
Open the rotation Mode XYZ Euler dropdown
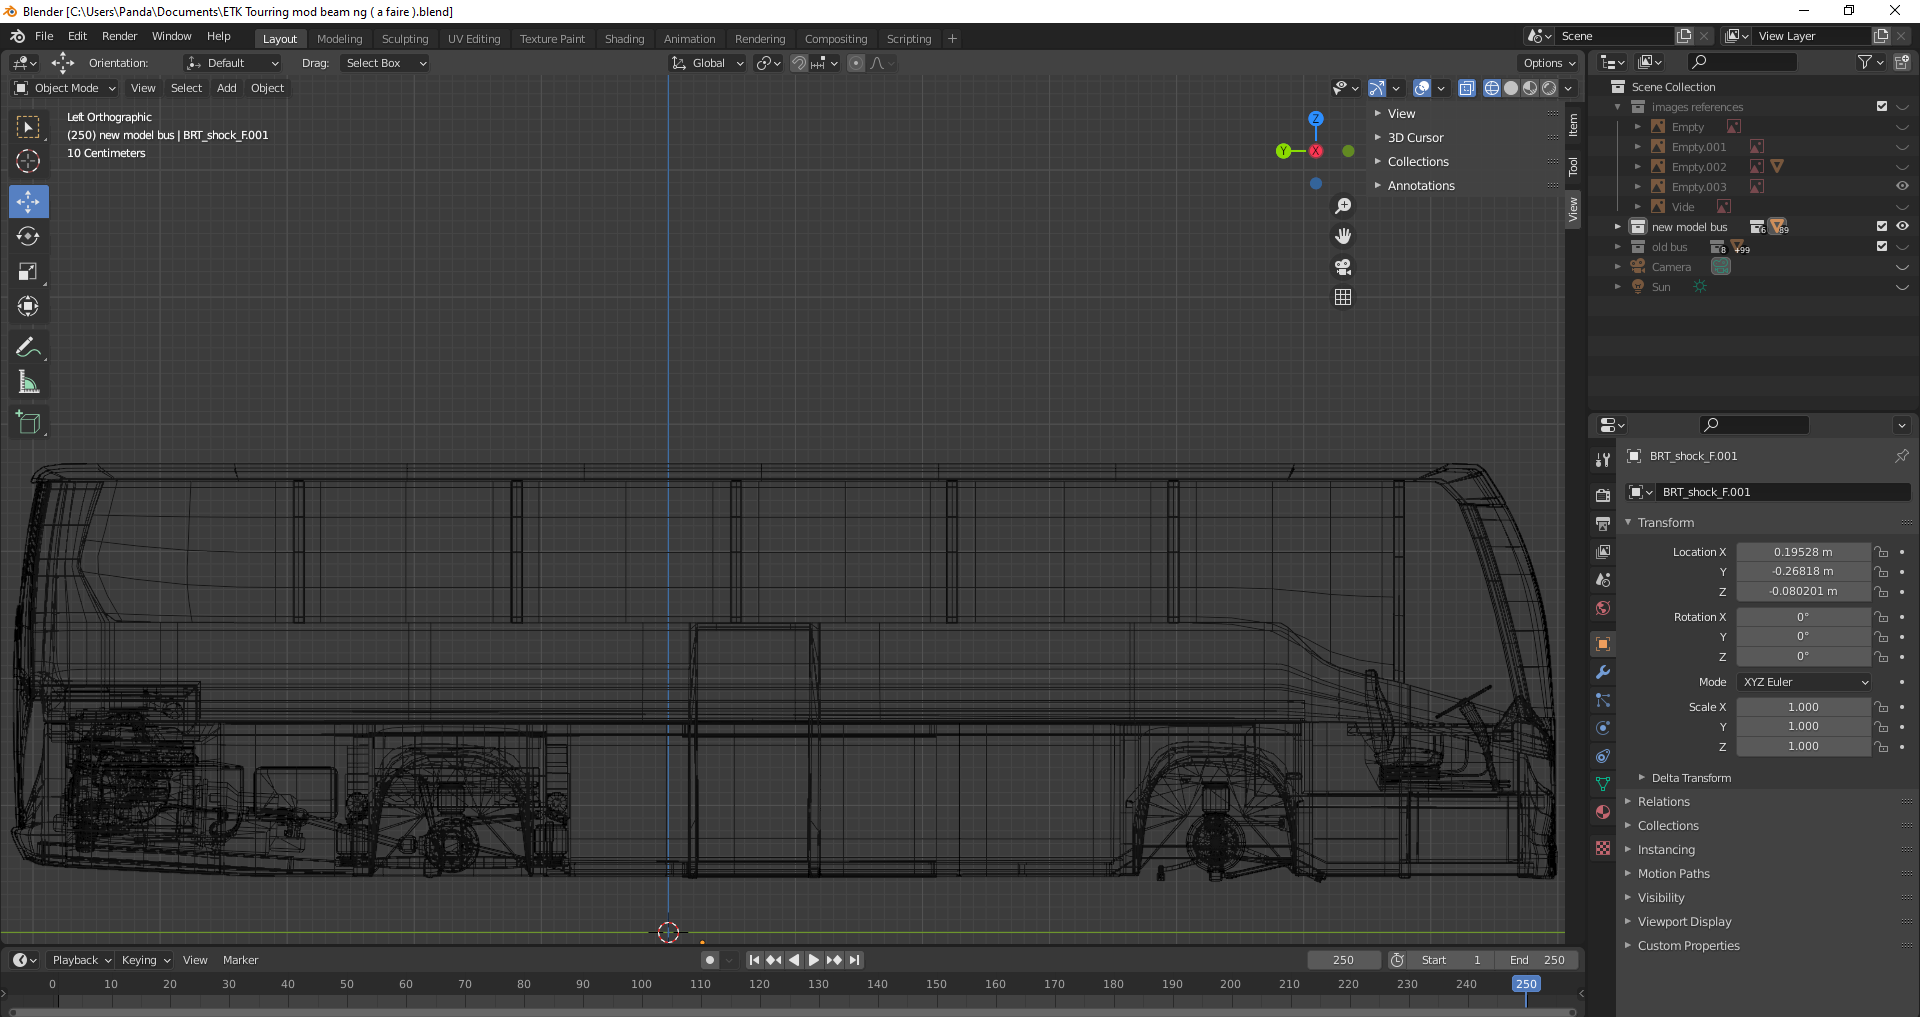click(1804, 682)
